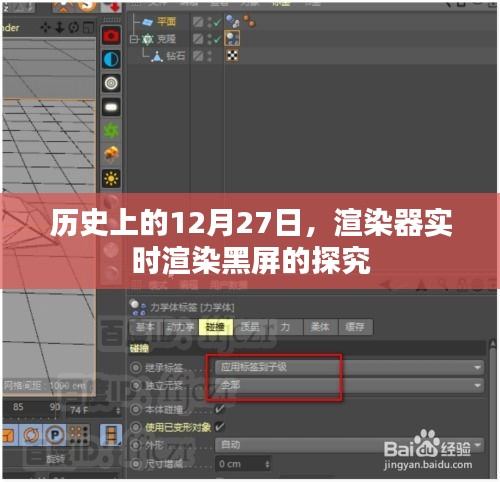Click the red camera render icon
Image resolution: width=500 pixels, height=482 pixels.
coord(111,35)
